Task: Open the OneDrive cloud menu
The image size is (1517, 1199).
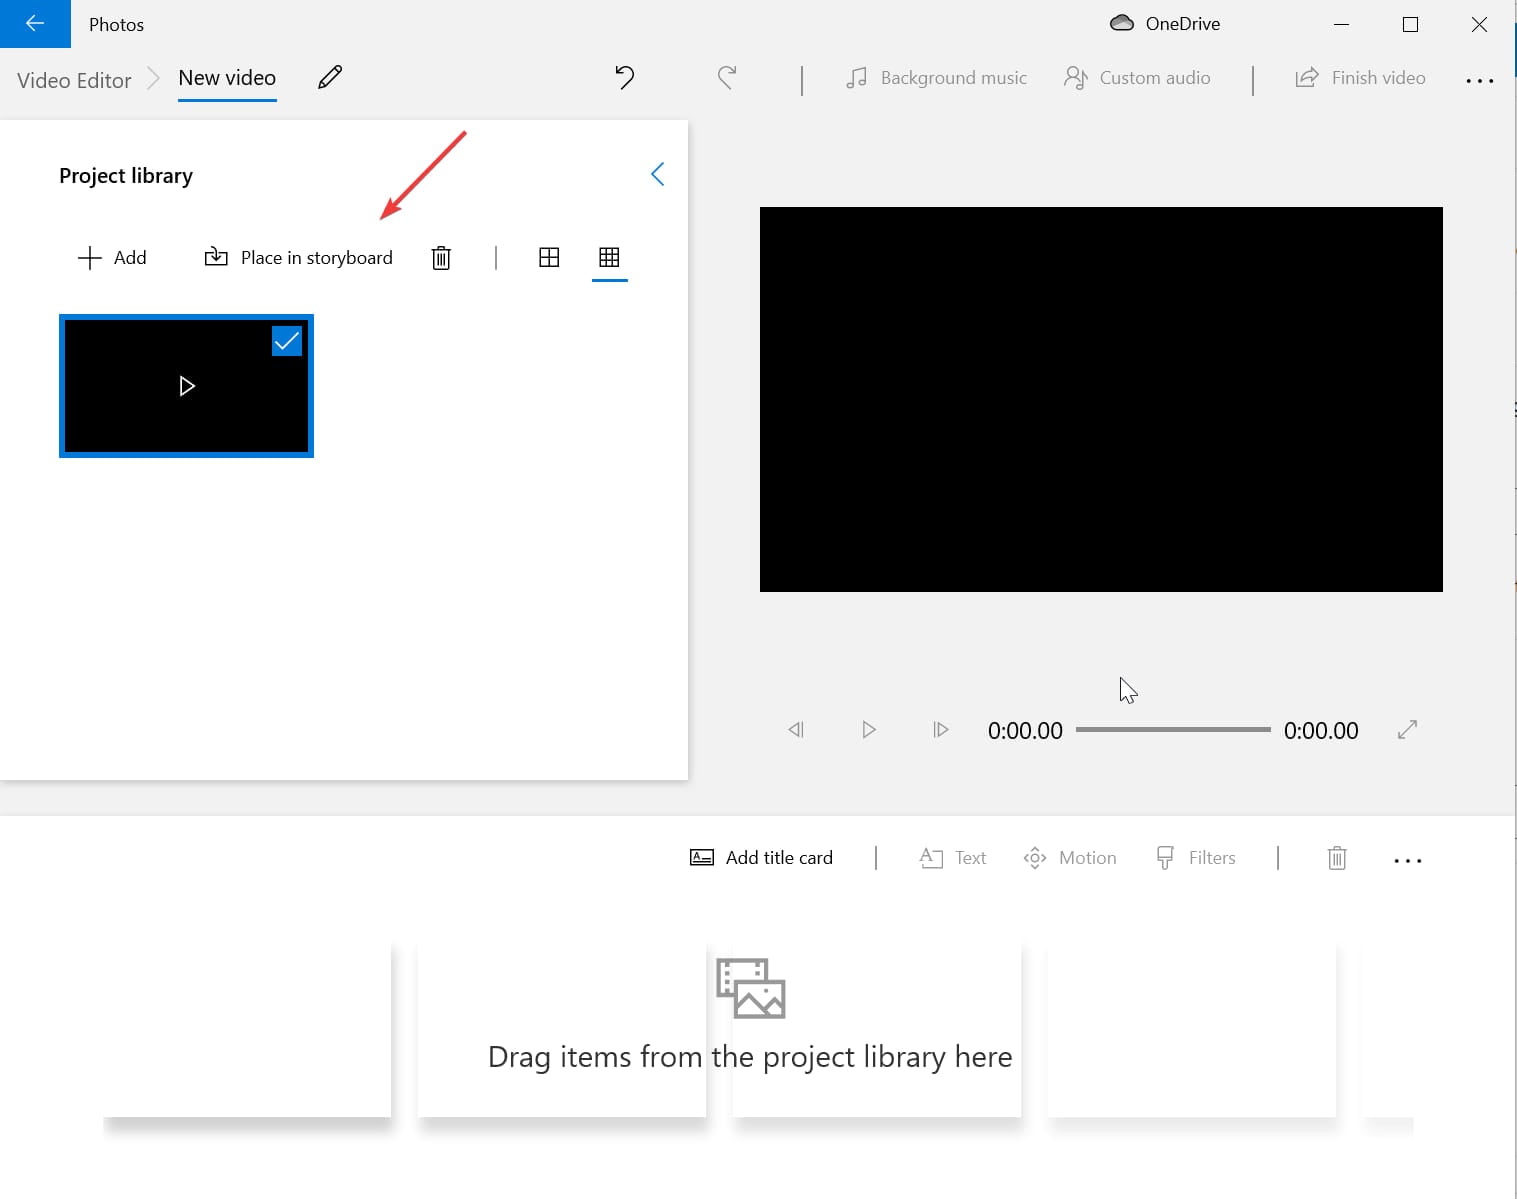Action: click(1165, 24)
